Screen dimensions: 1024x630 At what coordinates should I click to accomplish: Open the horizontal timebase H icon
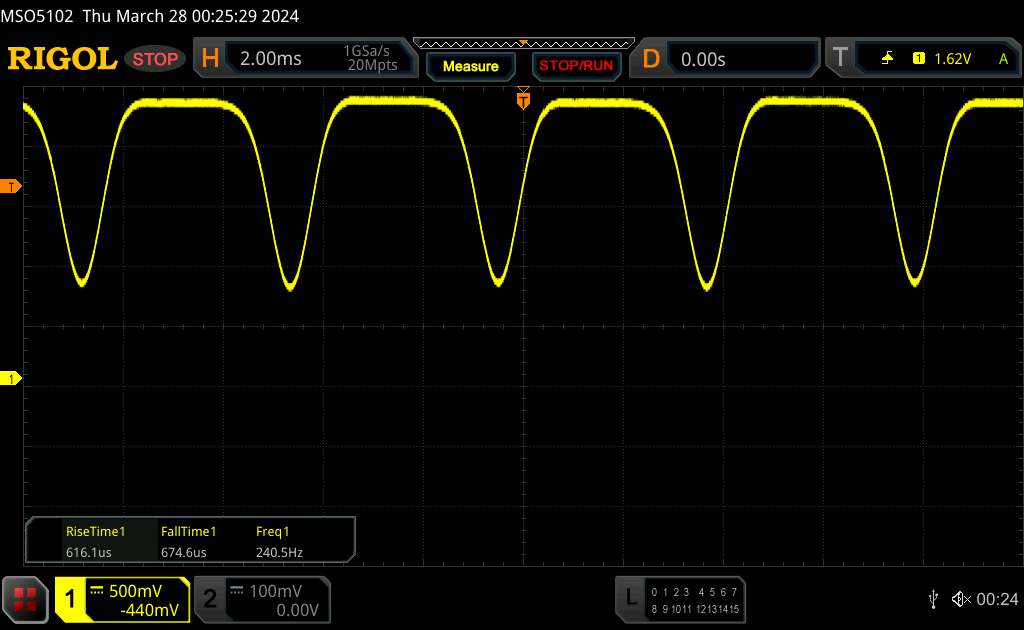(x=210, y=59)
